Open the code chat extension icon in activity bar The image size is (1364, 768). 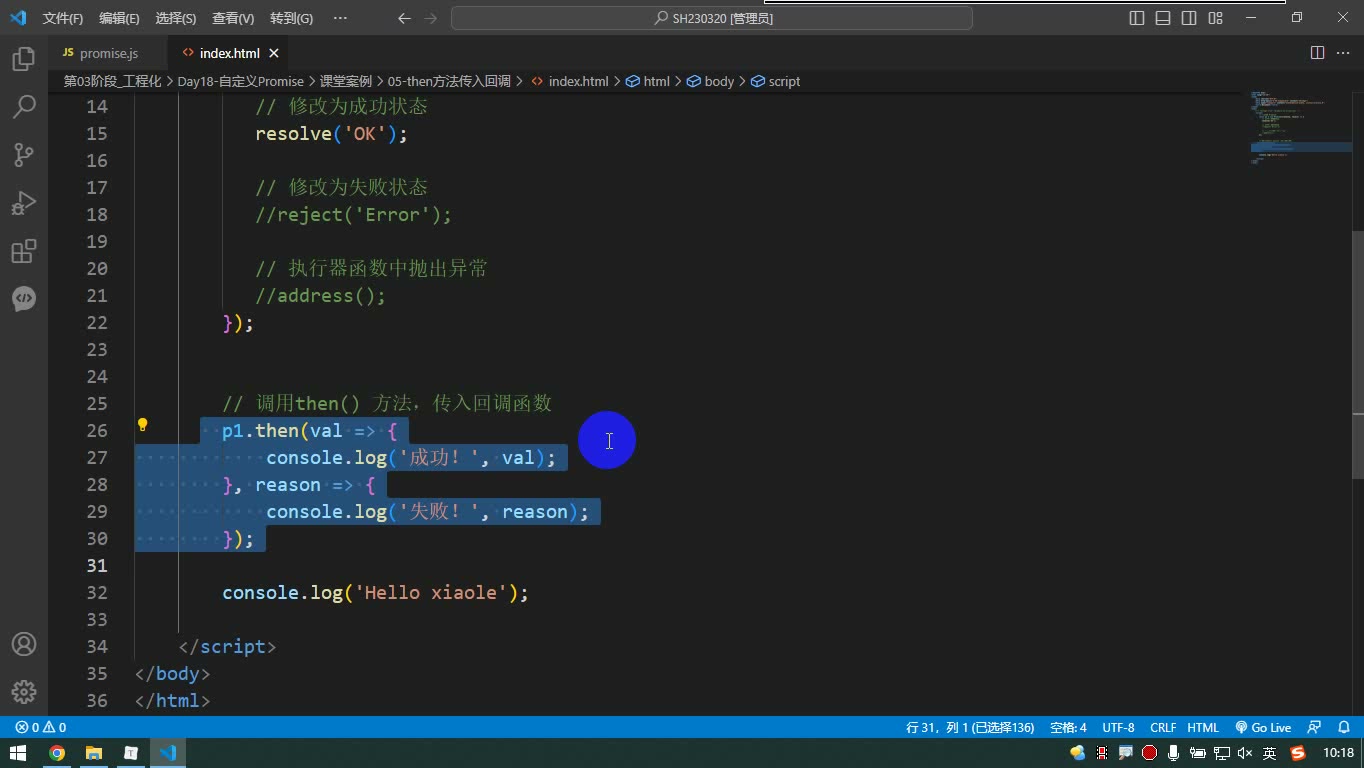click(x=24, y=299)
